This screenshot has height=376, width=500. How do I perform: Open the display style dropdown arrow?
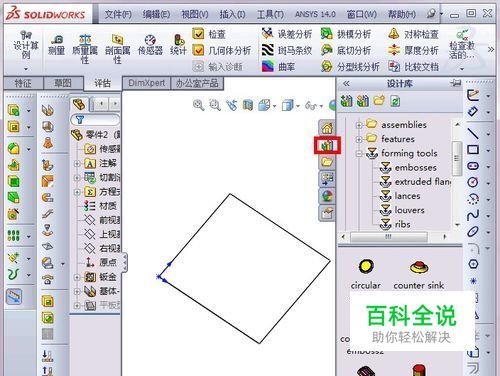[298, 106]
